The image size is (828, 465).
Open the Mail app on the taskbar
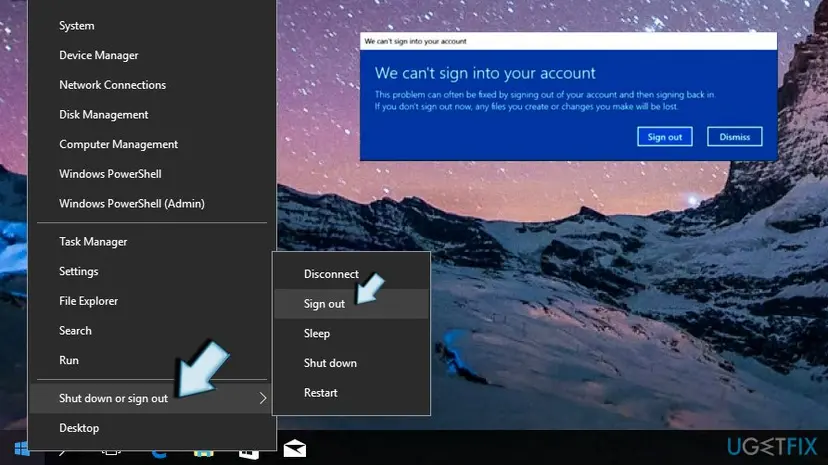[295, 449]
